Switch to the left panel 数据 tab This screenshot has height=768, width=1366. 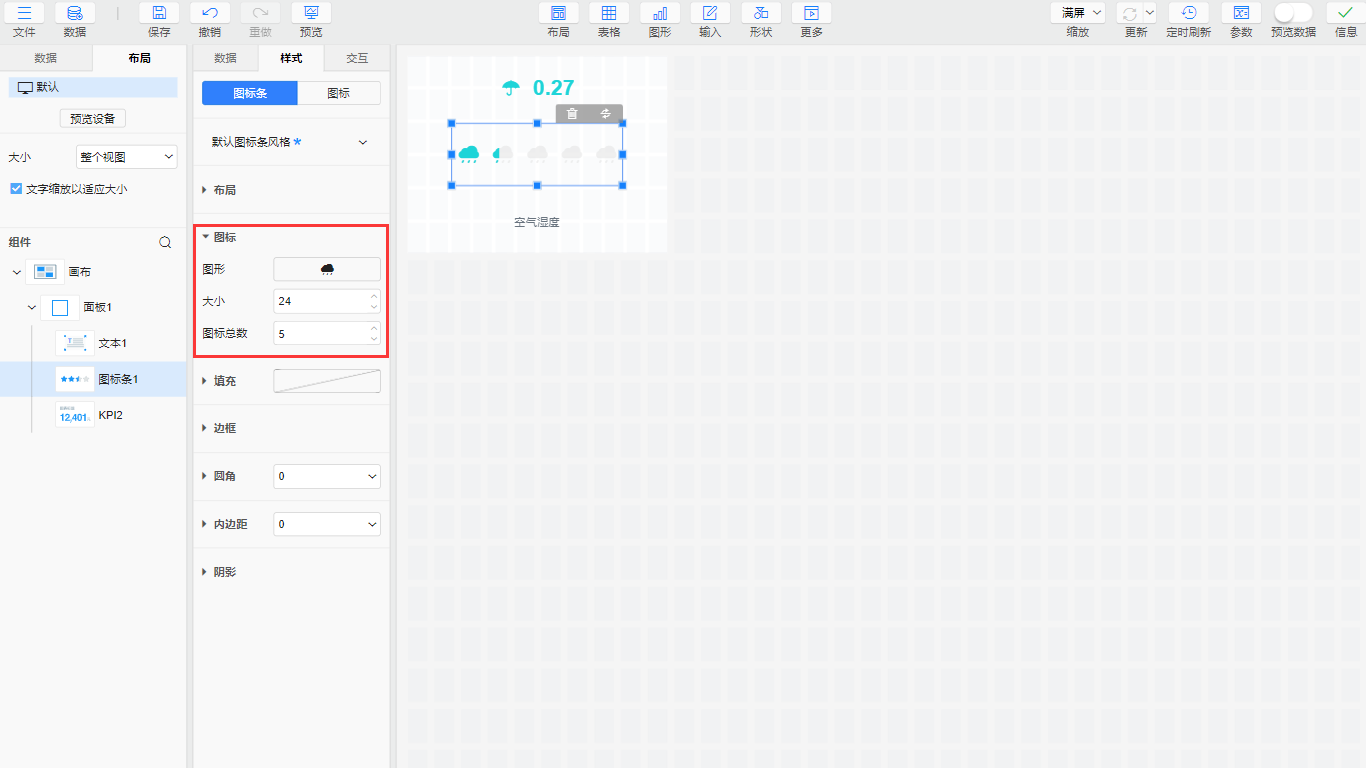coord(46,58)
